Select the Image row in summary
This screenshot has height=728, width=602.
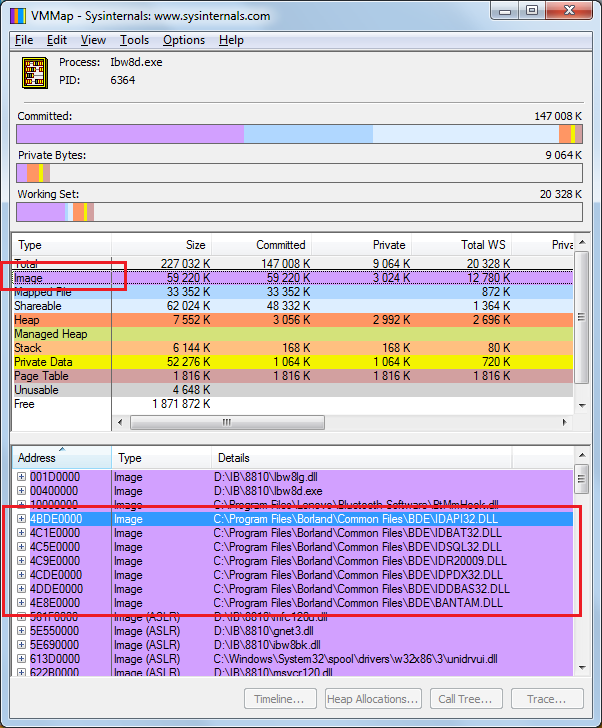[292, 278]
